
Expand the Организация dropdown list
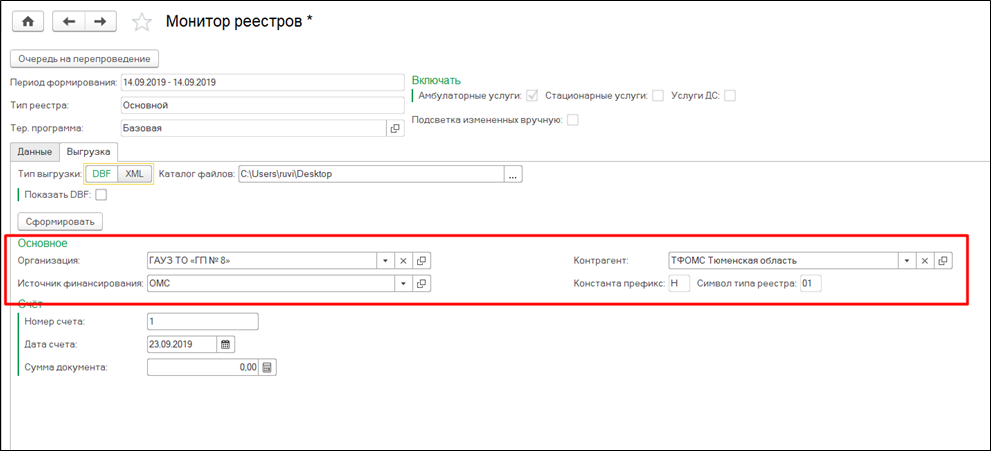coord(385,260)
